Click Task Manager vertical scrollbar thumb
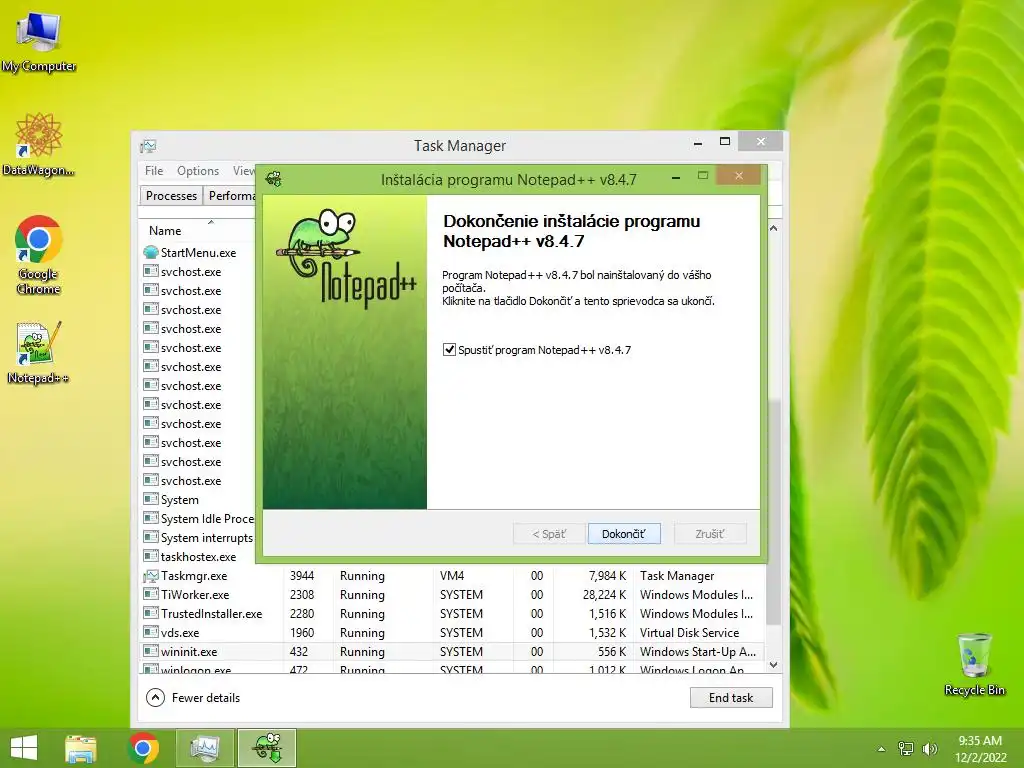 (773, 511)
